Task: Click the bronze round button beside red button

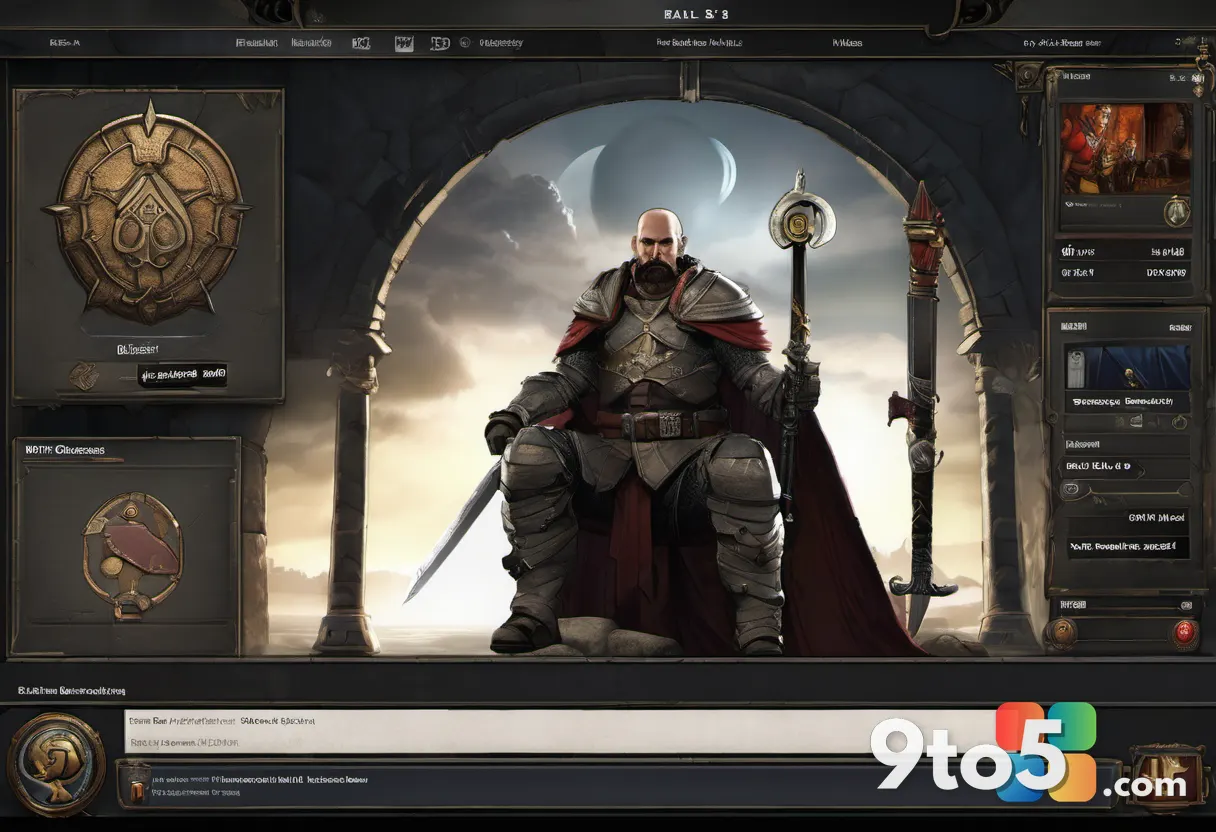Action: coord(1062,631)
